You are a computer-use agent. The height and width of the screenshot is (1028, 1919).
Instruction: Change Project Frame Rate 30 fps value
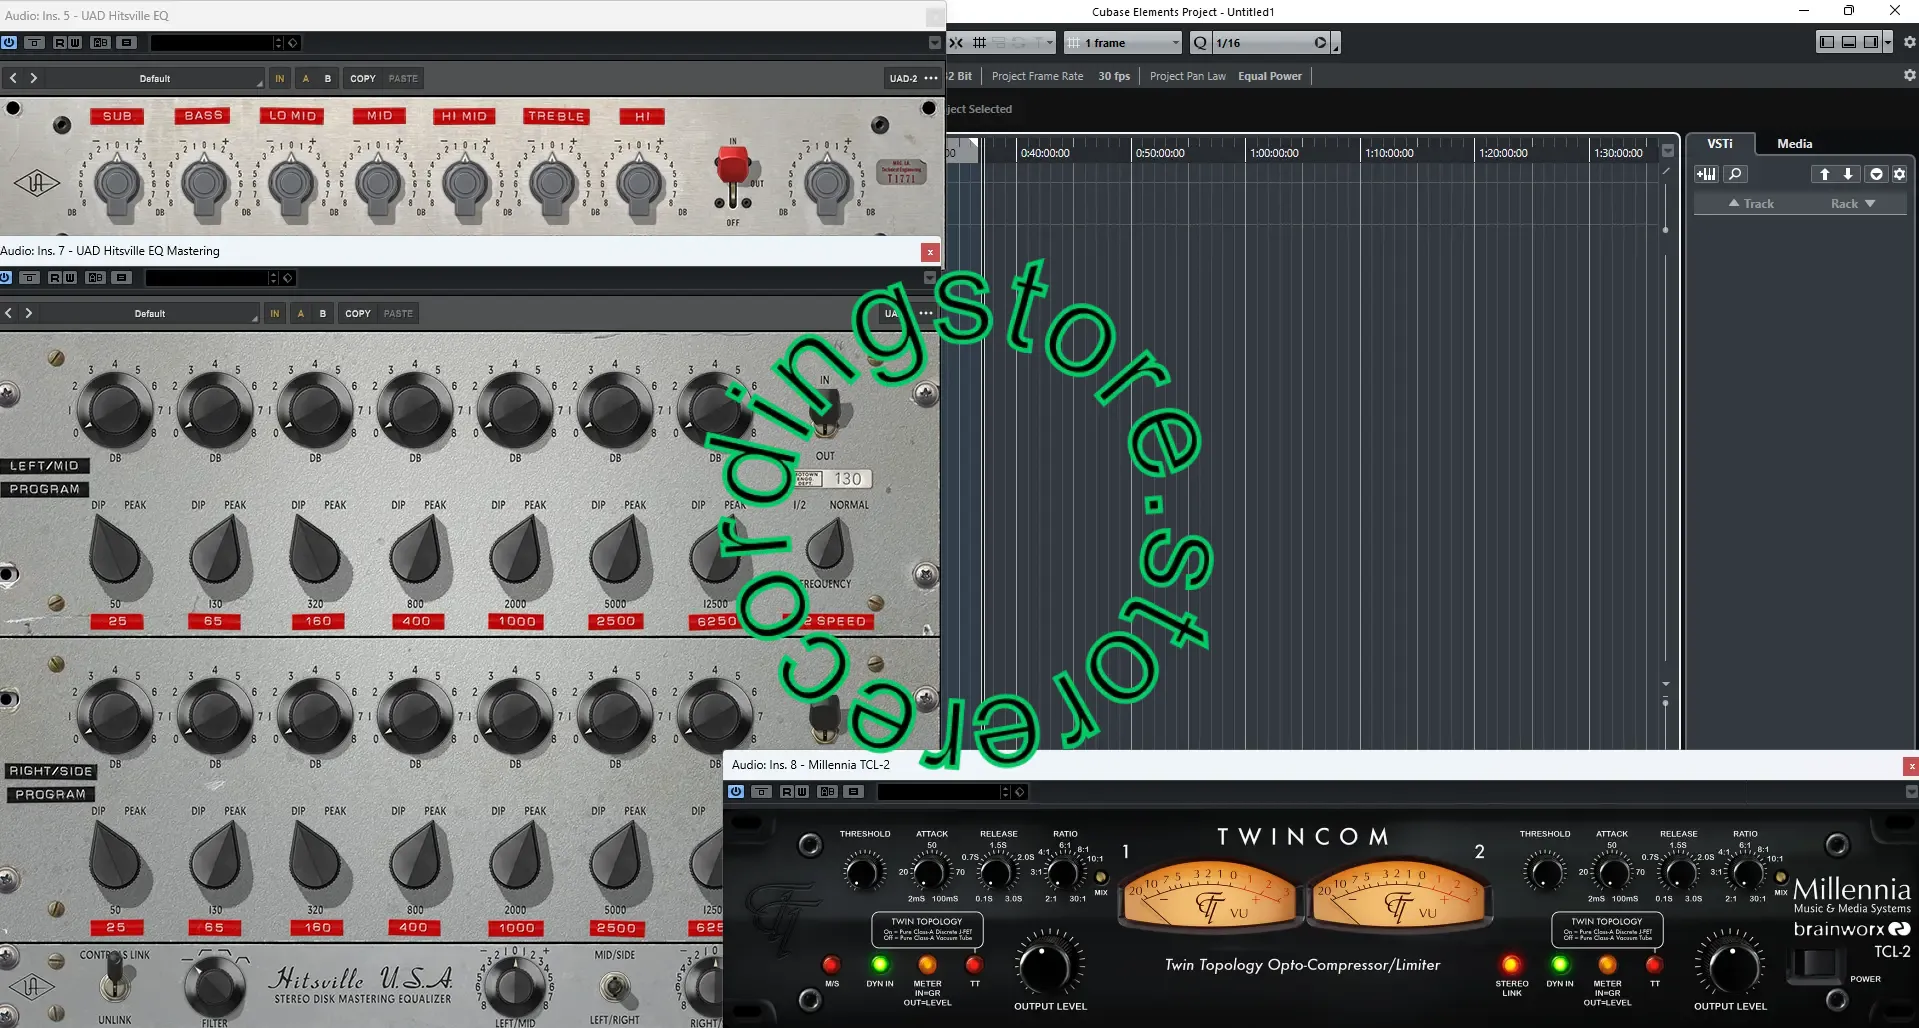[1114, 76]
